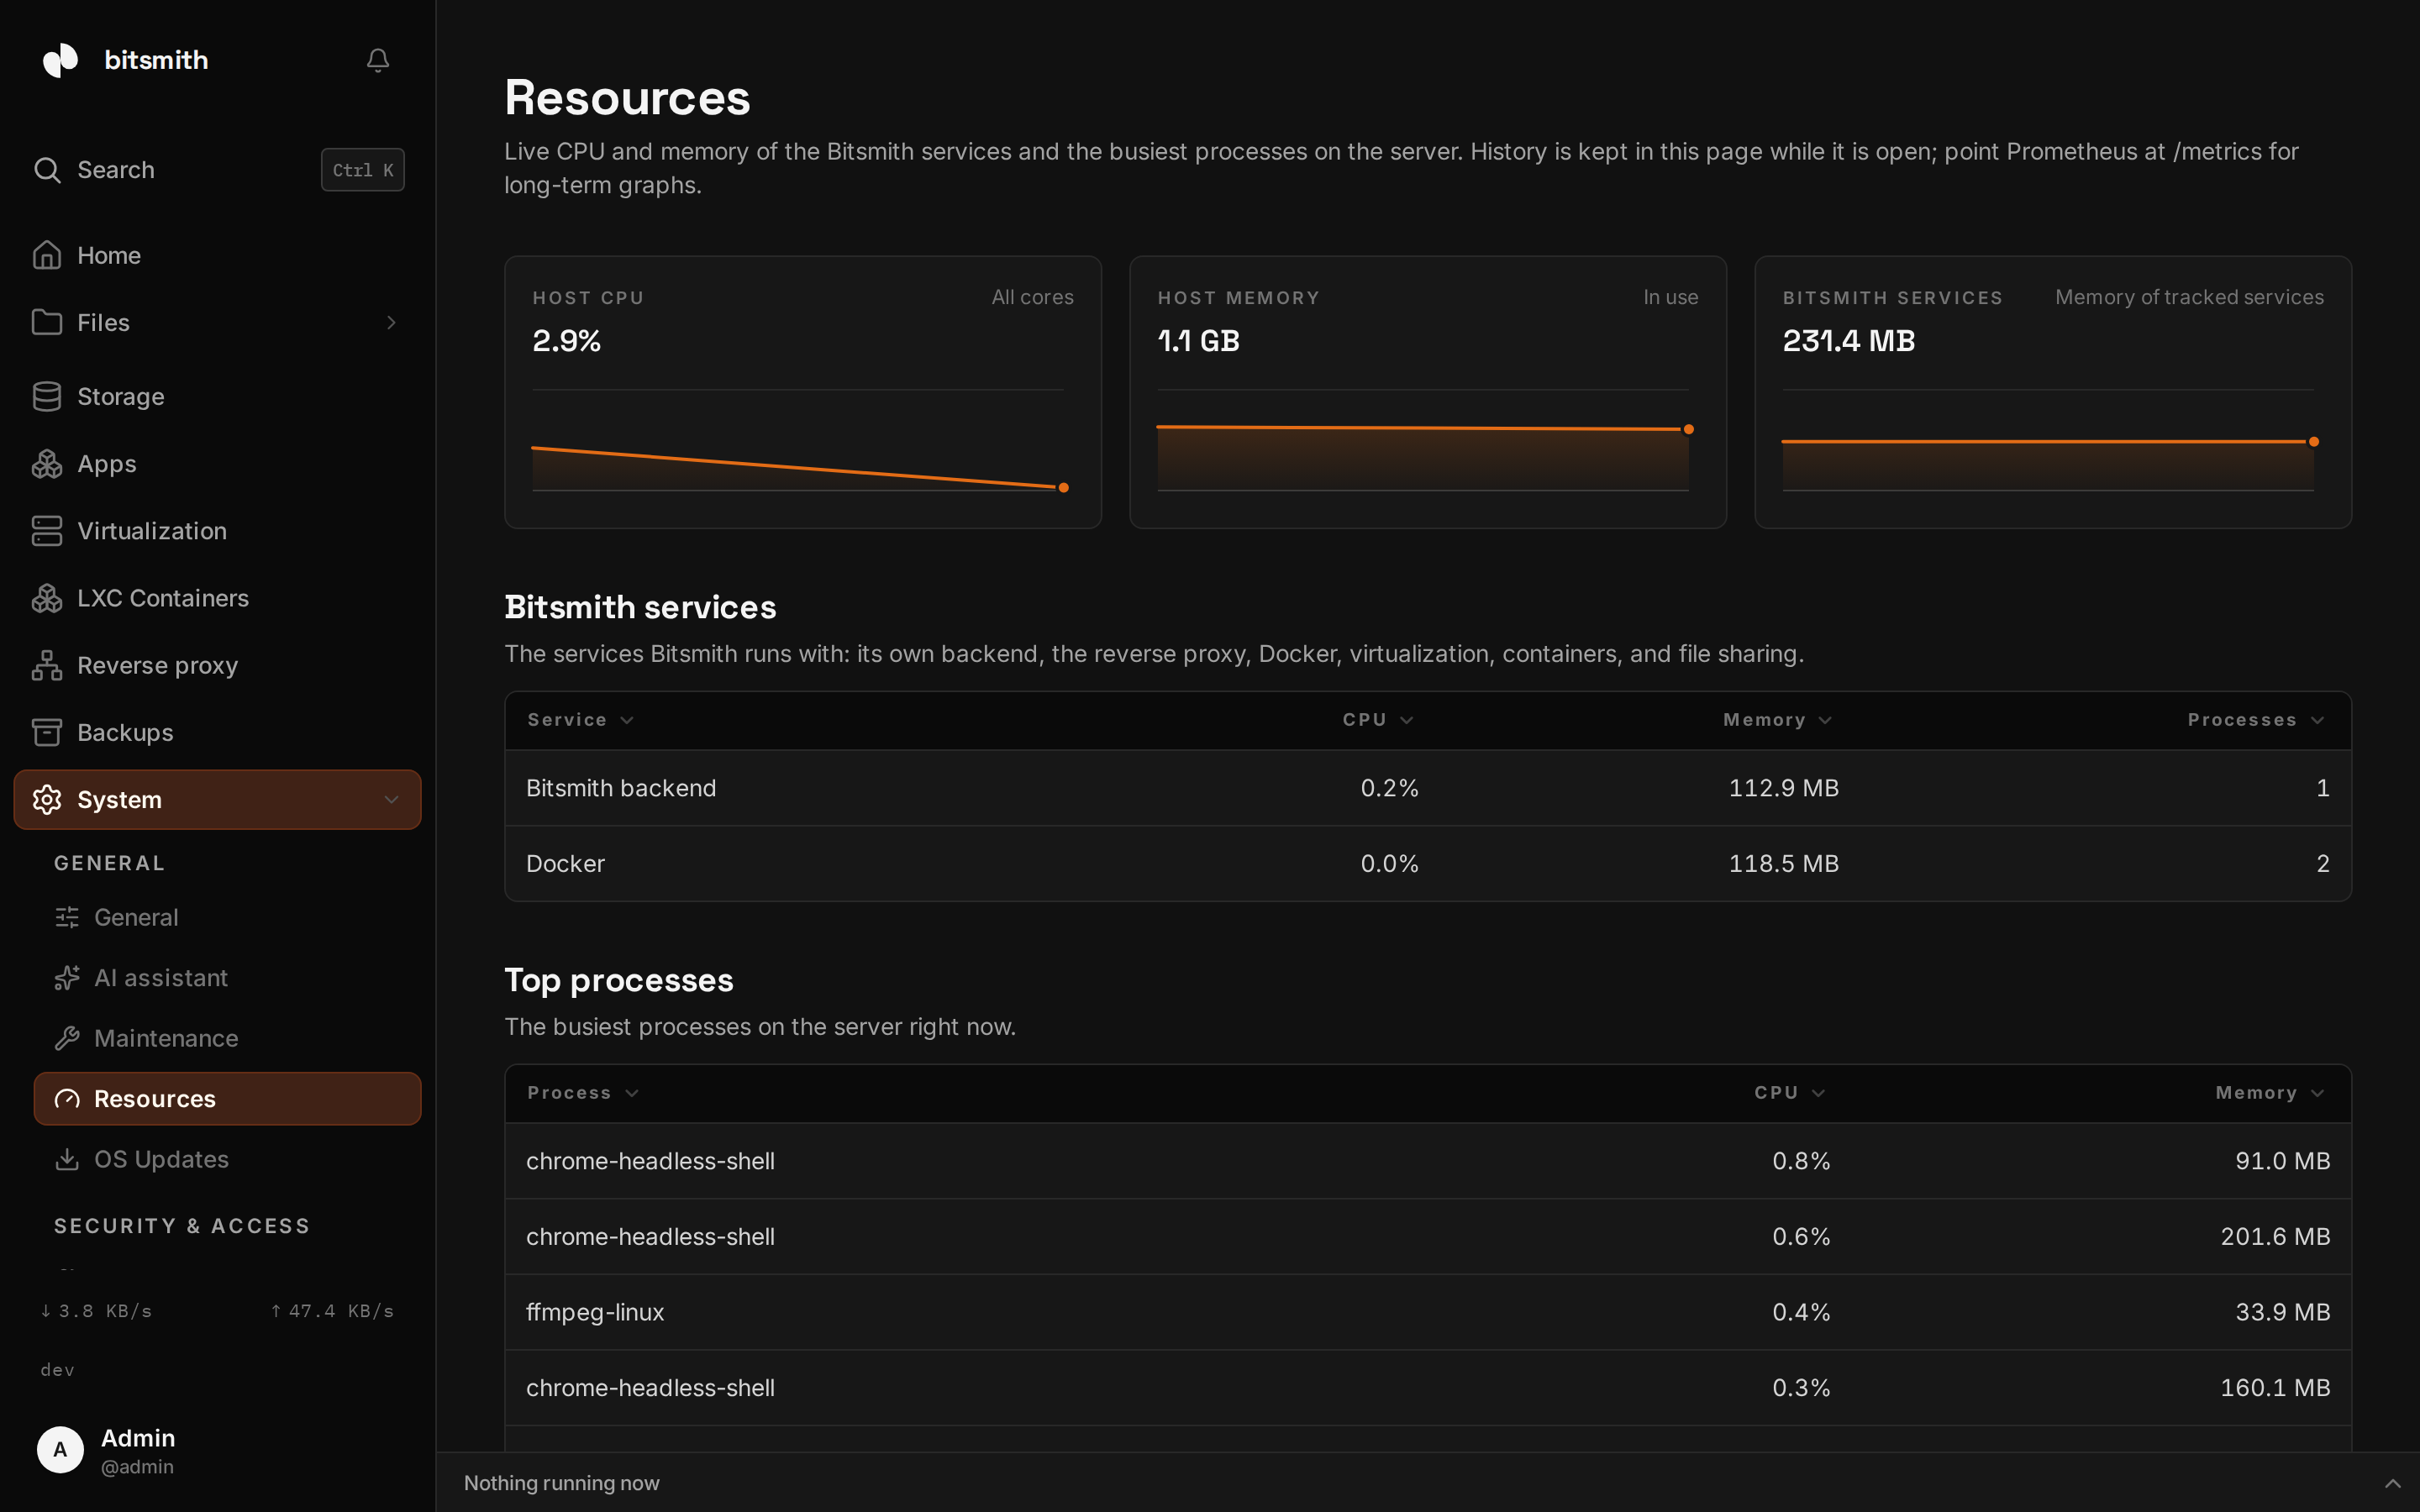2420x1512 pixels.
Task: Sort services table by CPU column
Action: tap(1378, 720)
